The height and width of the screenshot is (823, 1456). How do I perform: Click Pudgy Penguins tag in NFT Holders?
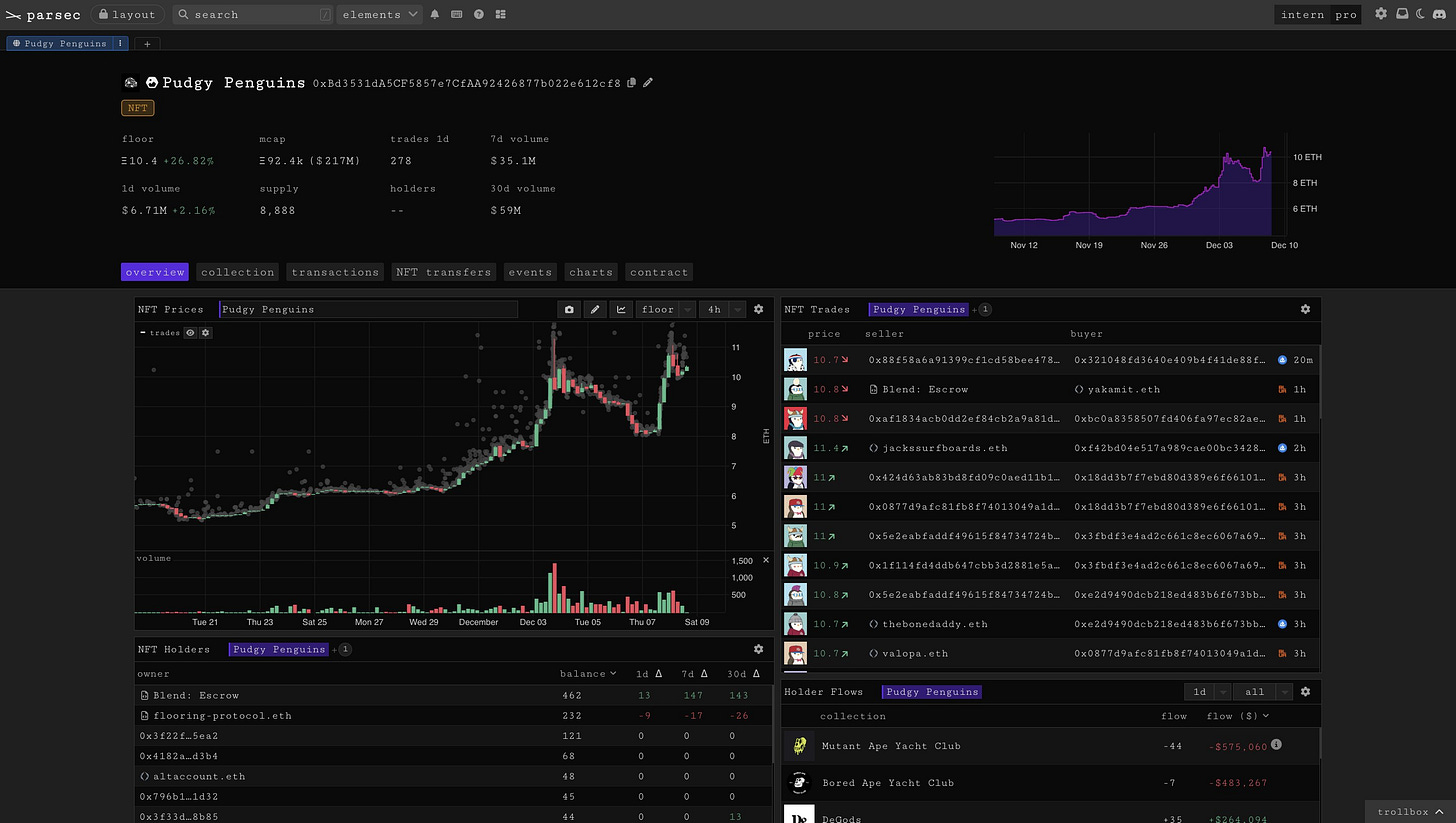tap(278, 649)
